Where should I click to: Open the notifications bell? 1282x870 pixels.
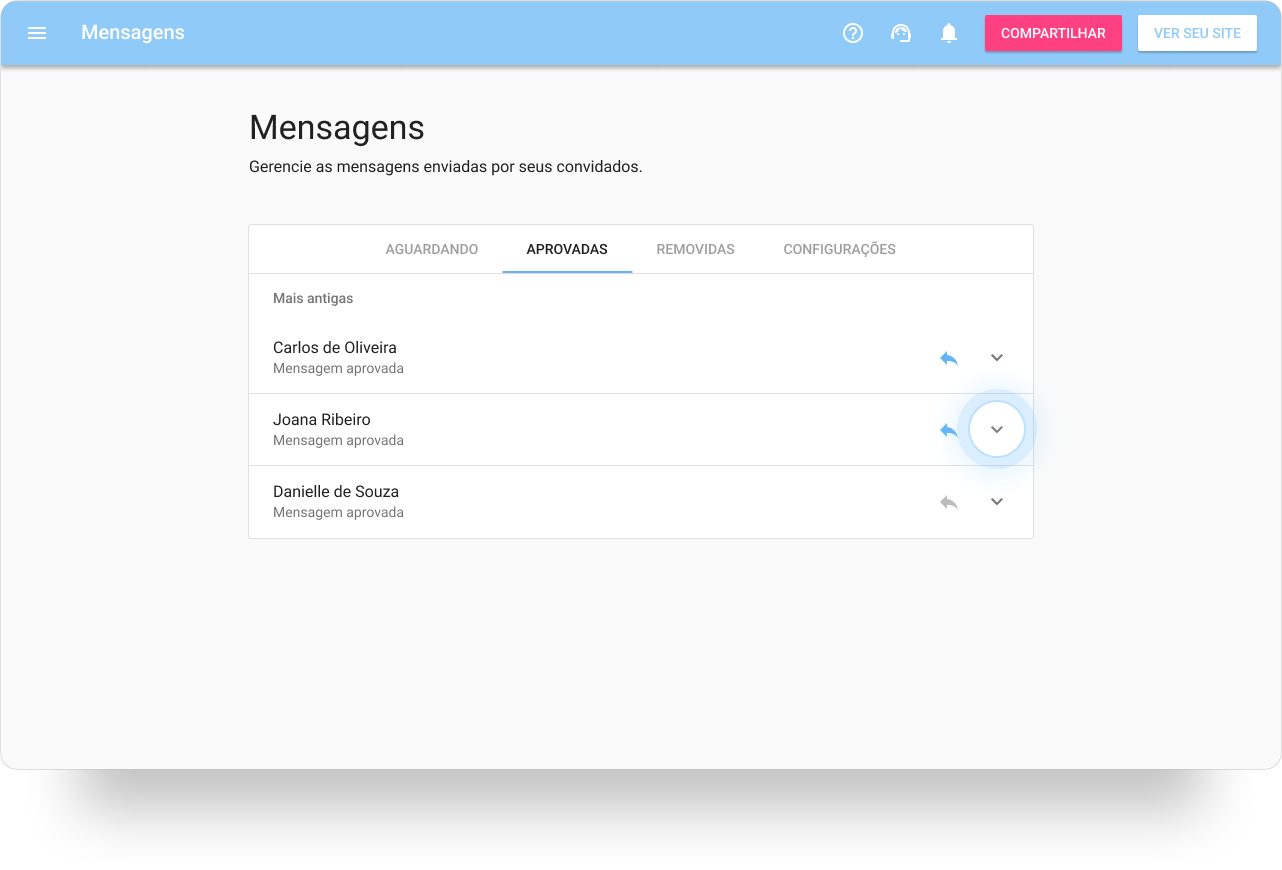pyautogui.click(x=949, y=33)
